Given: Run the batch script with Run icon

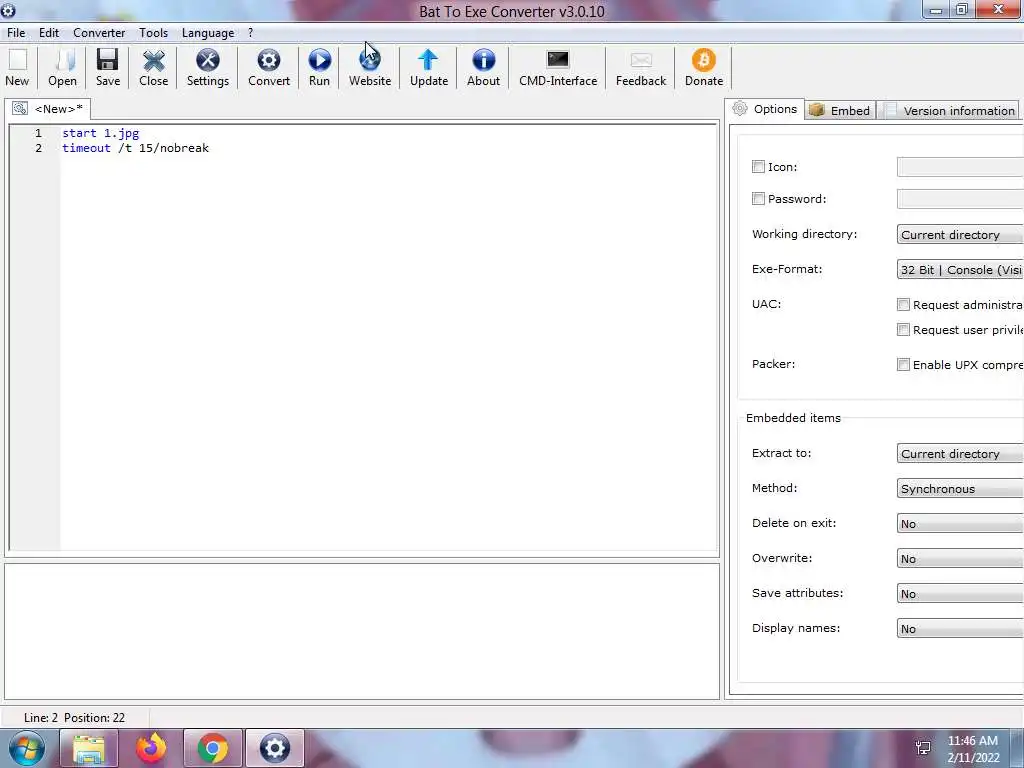Looking at the screenshot, I should pyautogui.click(x=319, y=60).
